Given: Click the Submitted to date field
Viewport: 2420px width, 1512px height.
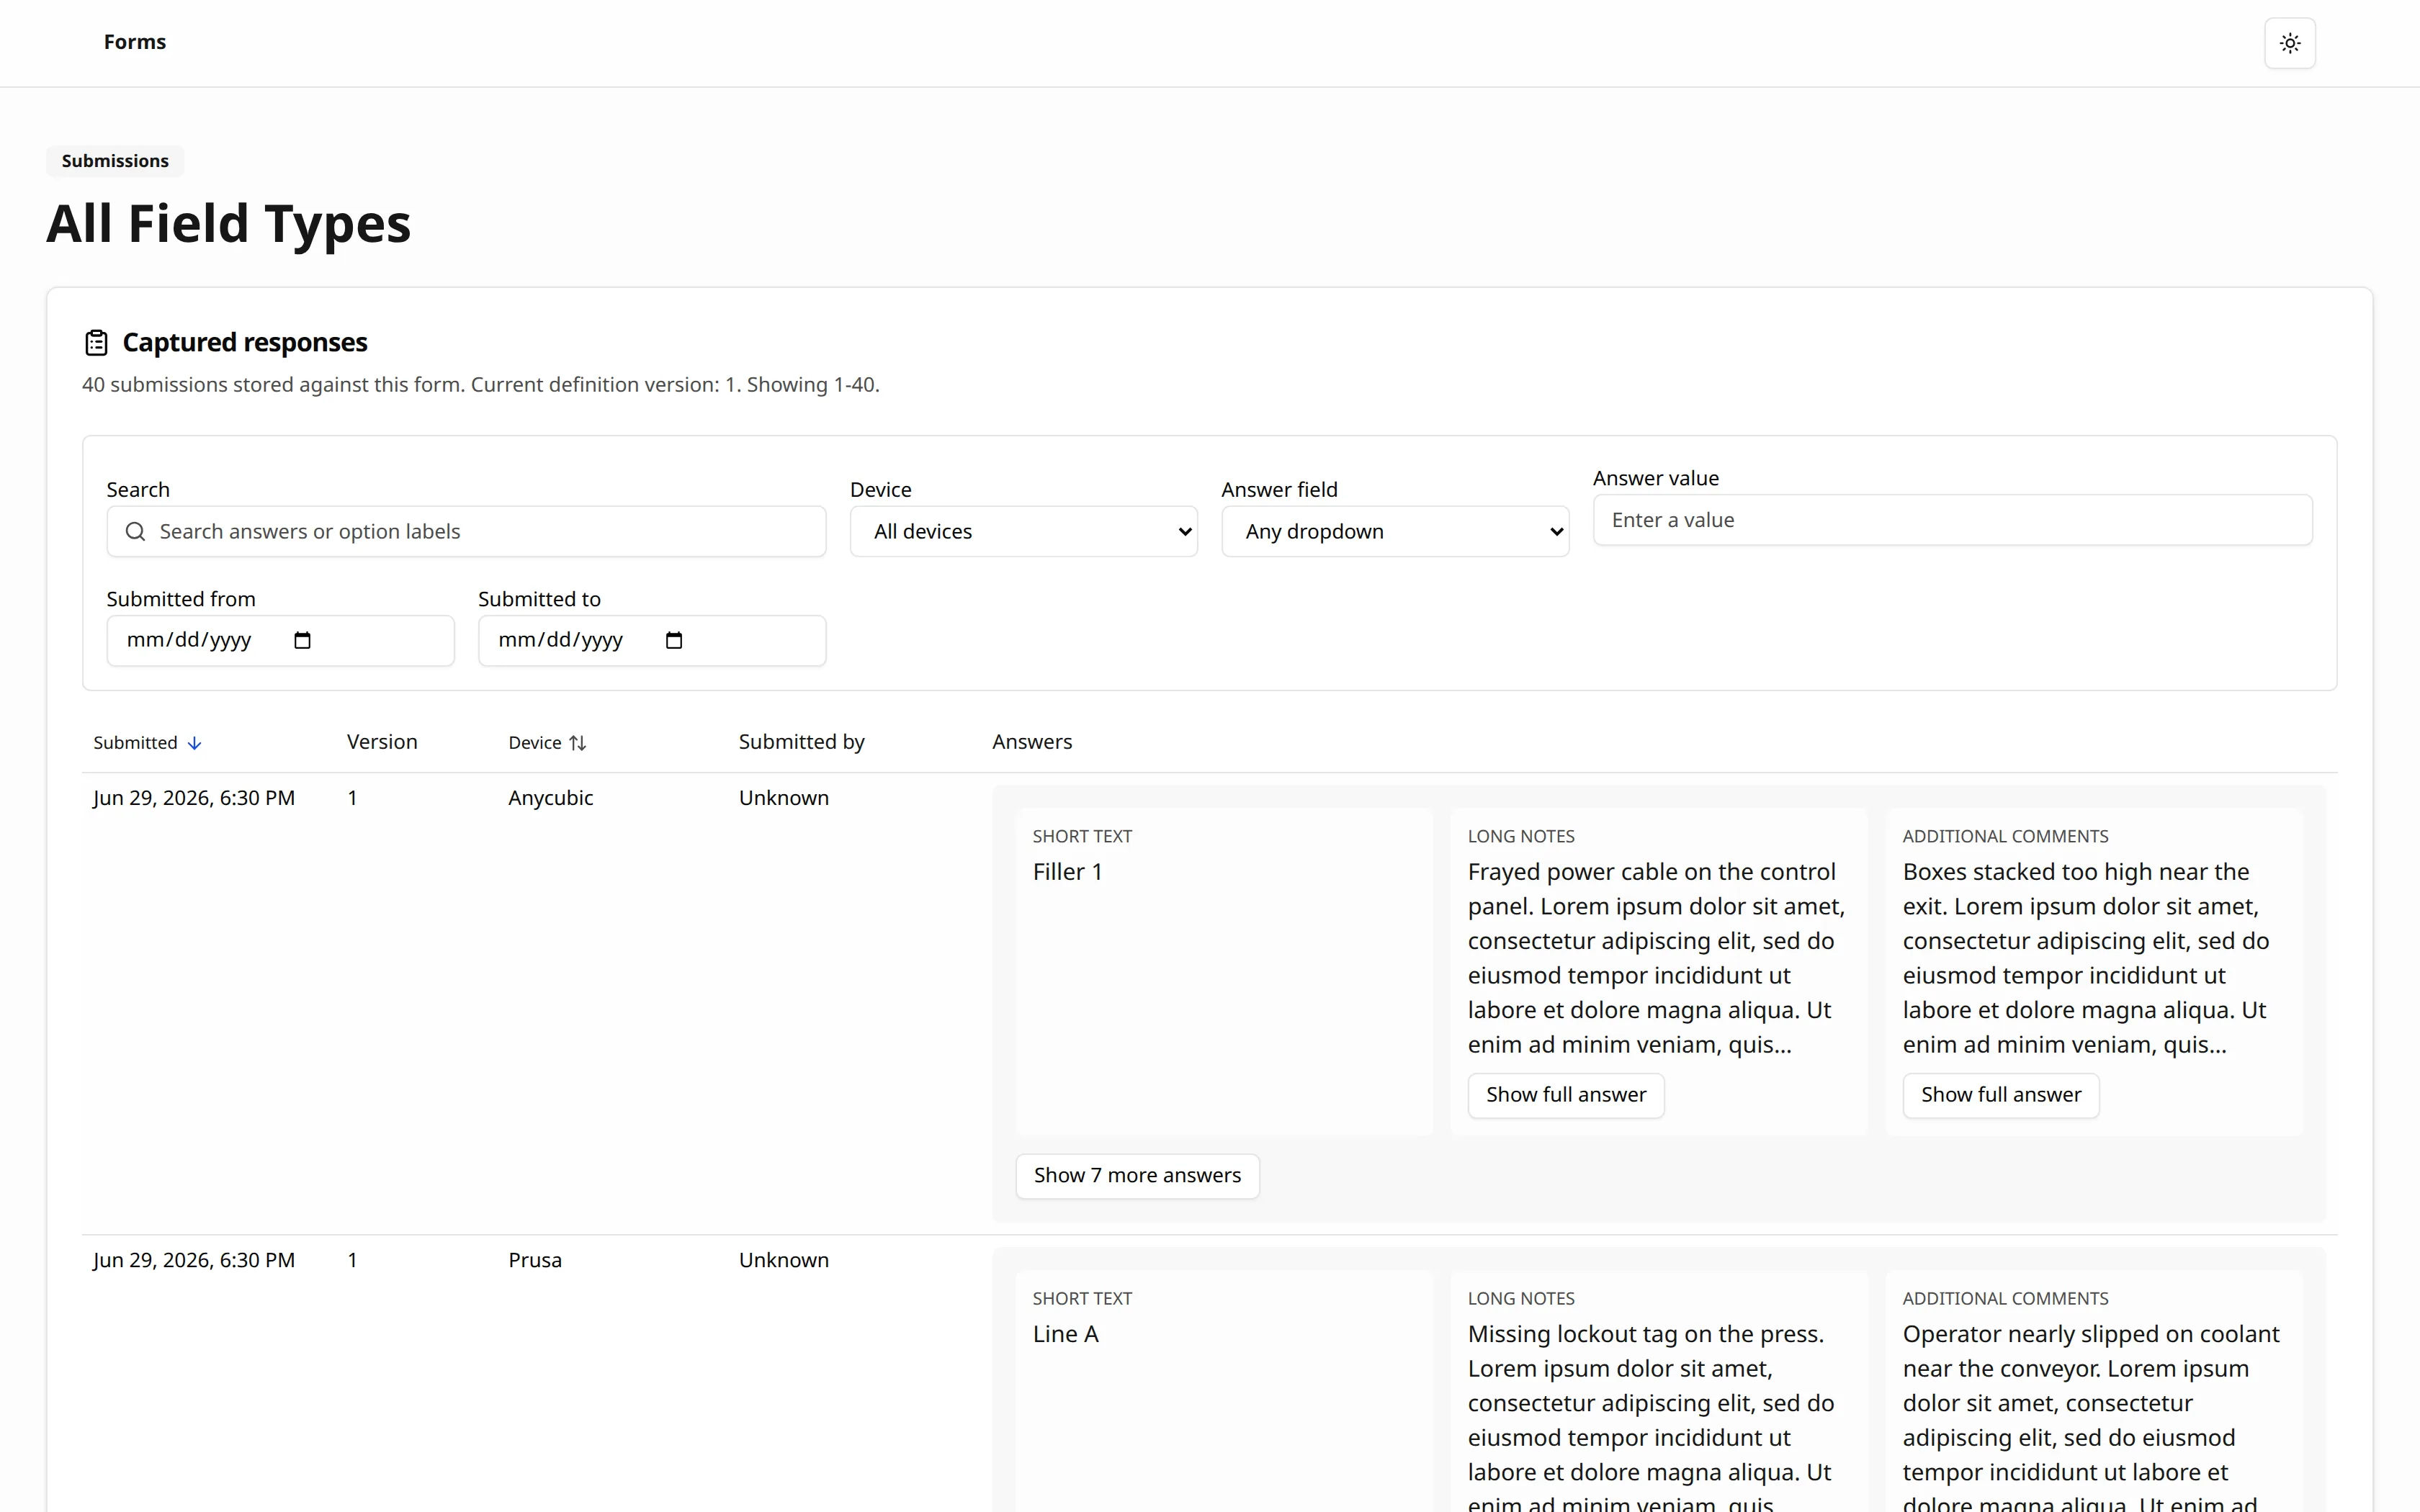Looking at the screenshot, I should pyautogui.click(x=652, y=640).
